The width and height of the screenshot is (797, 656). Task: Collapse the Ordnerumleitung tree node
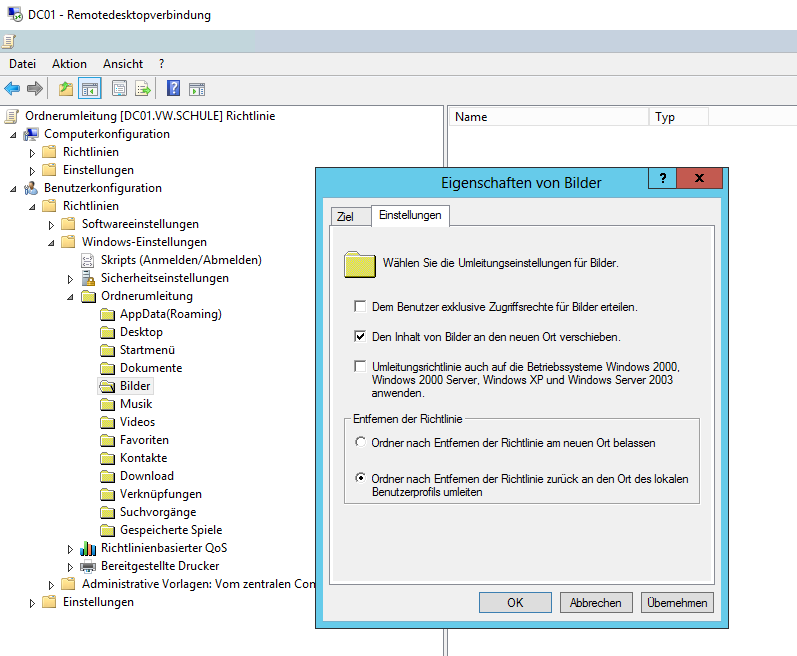[x=71, y=296]
